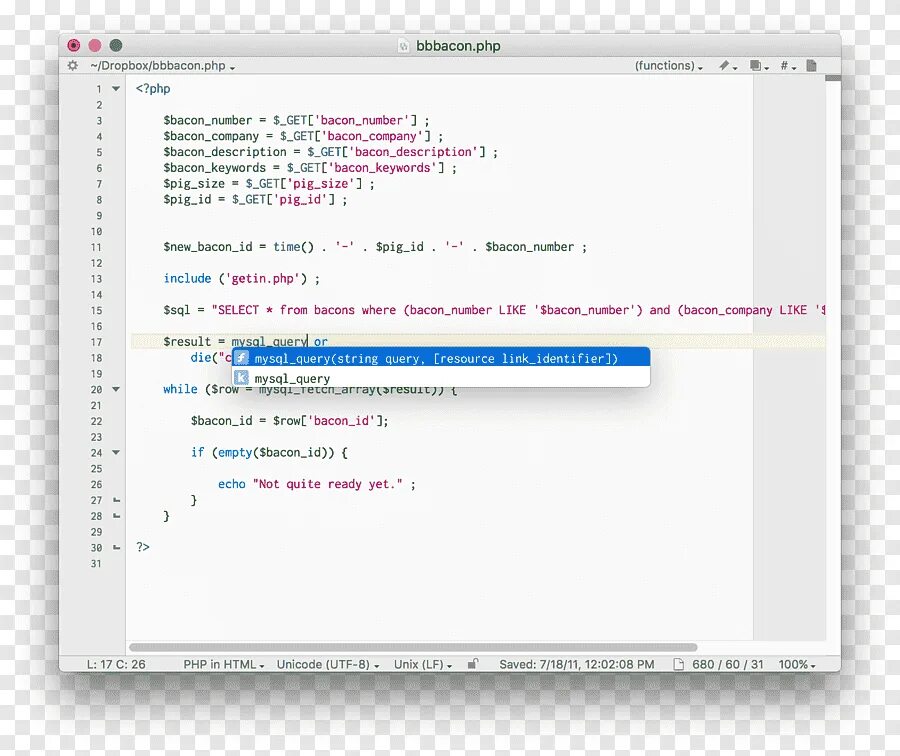
Task: Click the horizontal scrollbar thumb
Action: pos(413,647)
